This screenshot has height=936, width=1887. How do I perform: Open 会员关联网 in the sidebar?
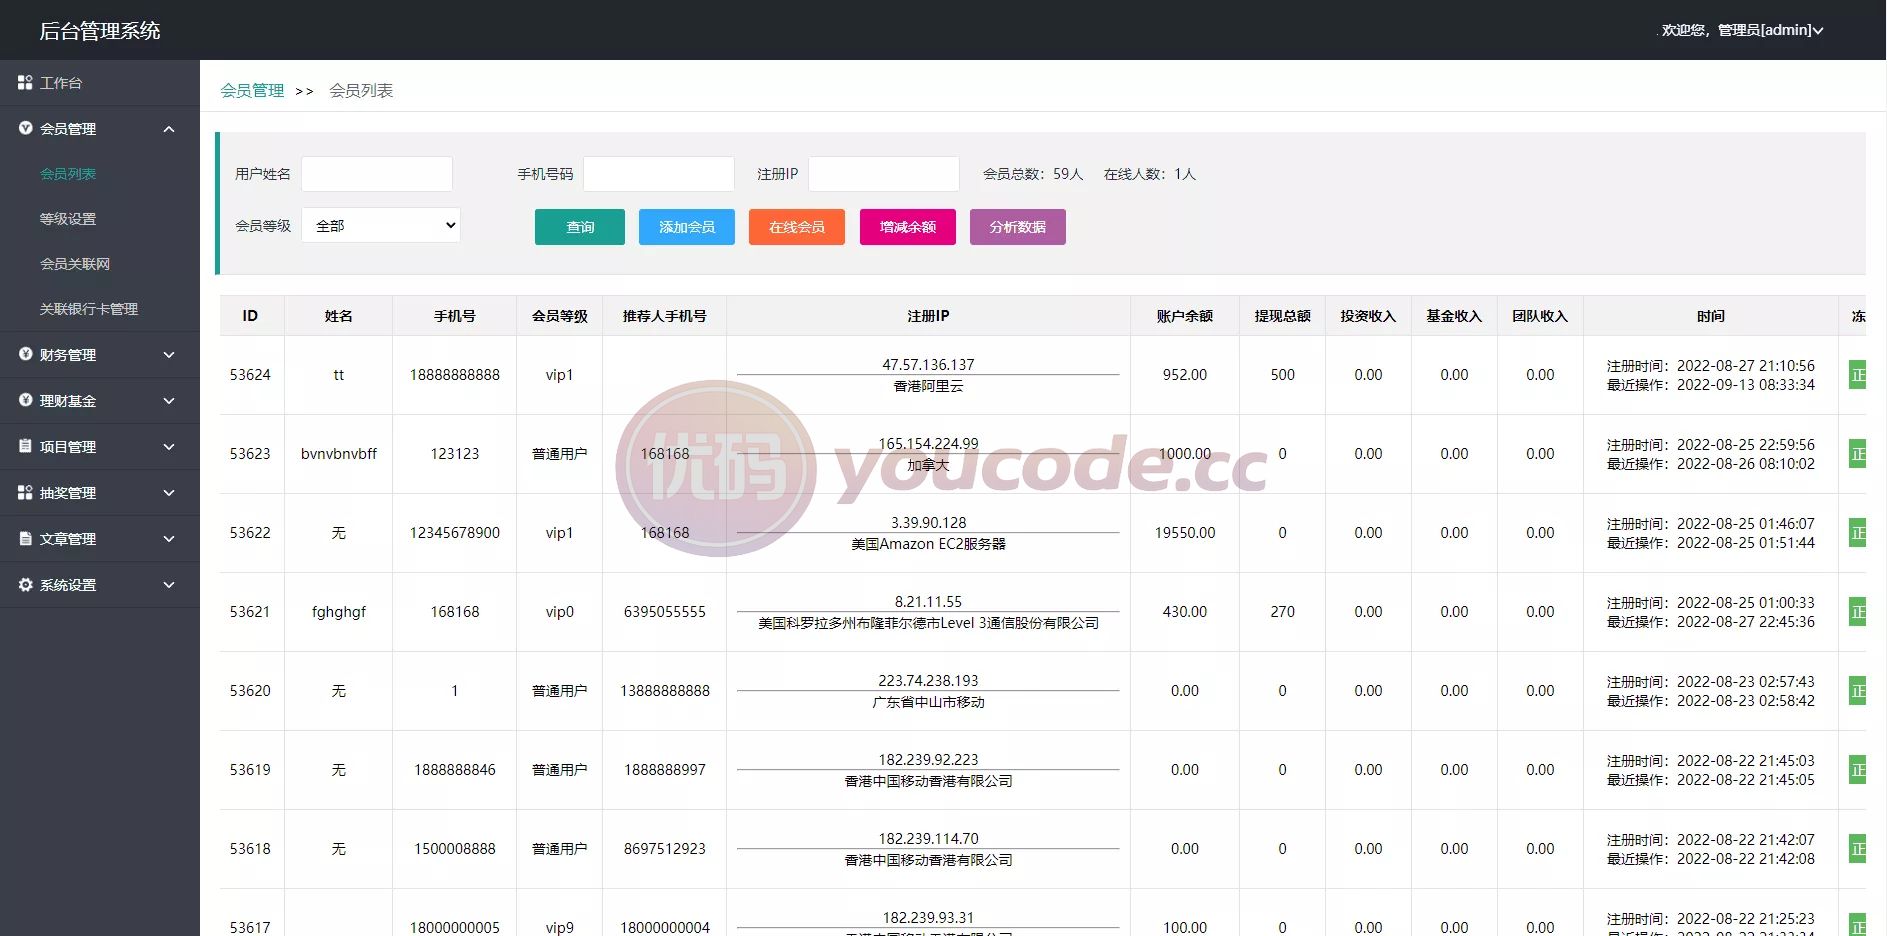(x=75, y=264)
